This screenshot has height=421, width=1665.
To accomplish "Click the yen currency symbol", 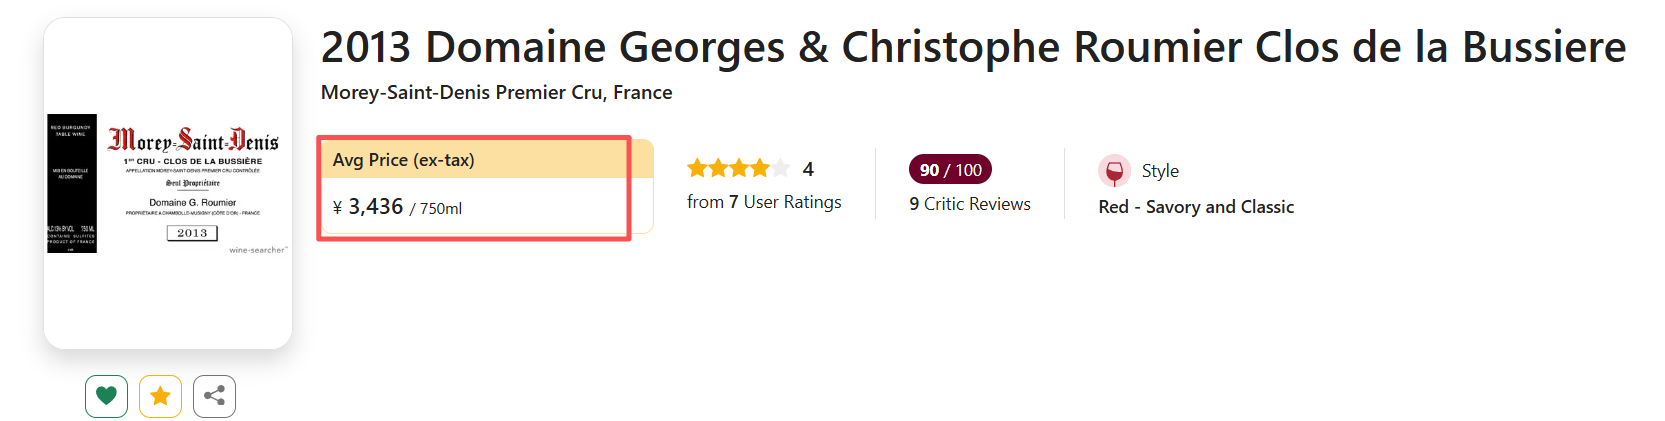I will 338,208.
